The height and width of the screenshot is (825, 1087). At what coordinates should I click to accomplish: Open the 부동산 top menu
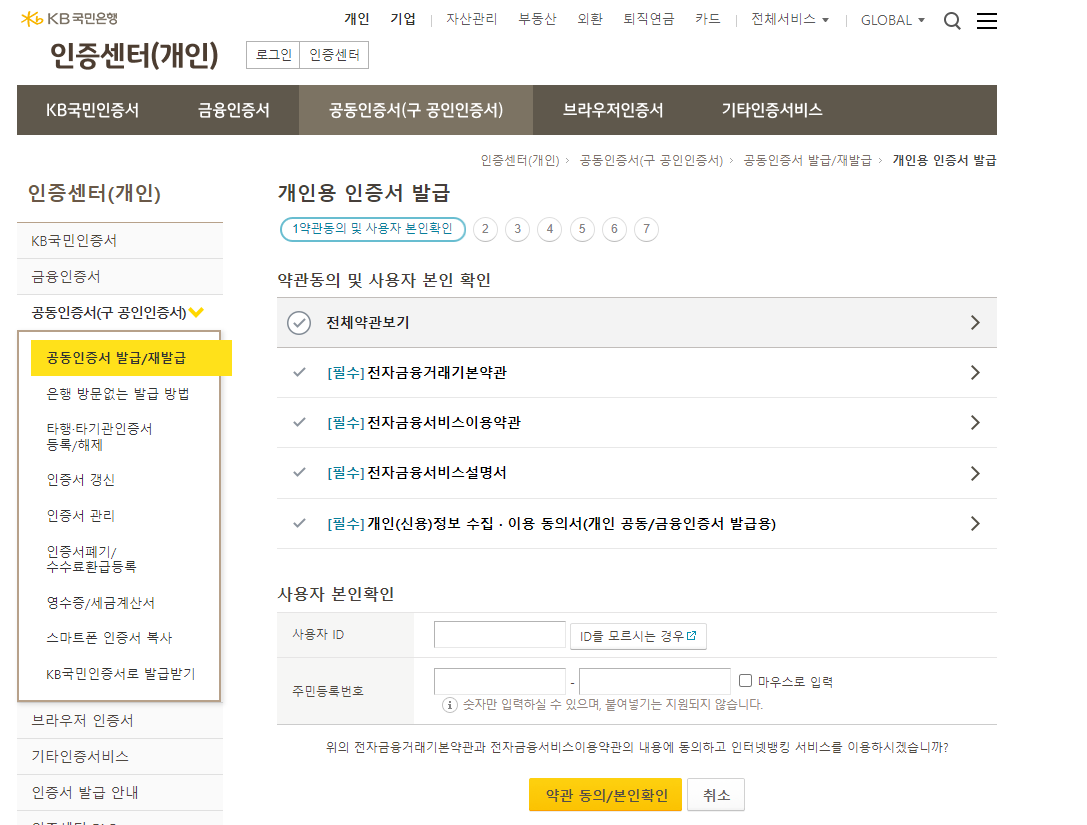click(537, 19)
